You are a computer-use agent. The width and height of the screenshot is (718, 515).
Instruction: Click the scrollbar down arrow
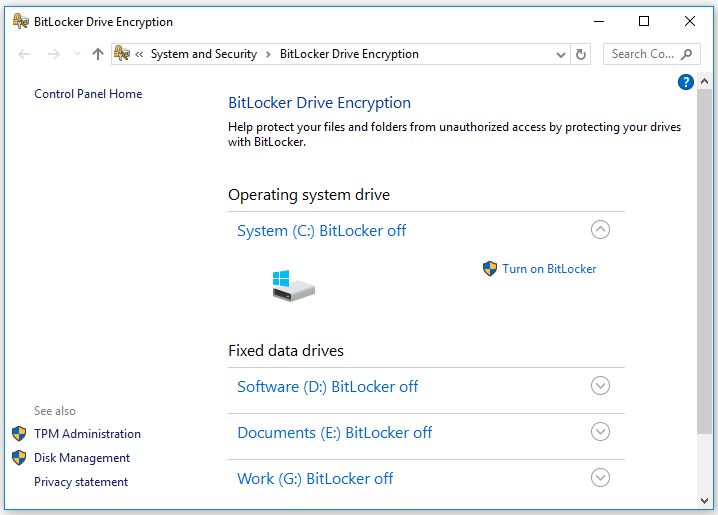point(704,501)
